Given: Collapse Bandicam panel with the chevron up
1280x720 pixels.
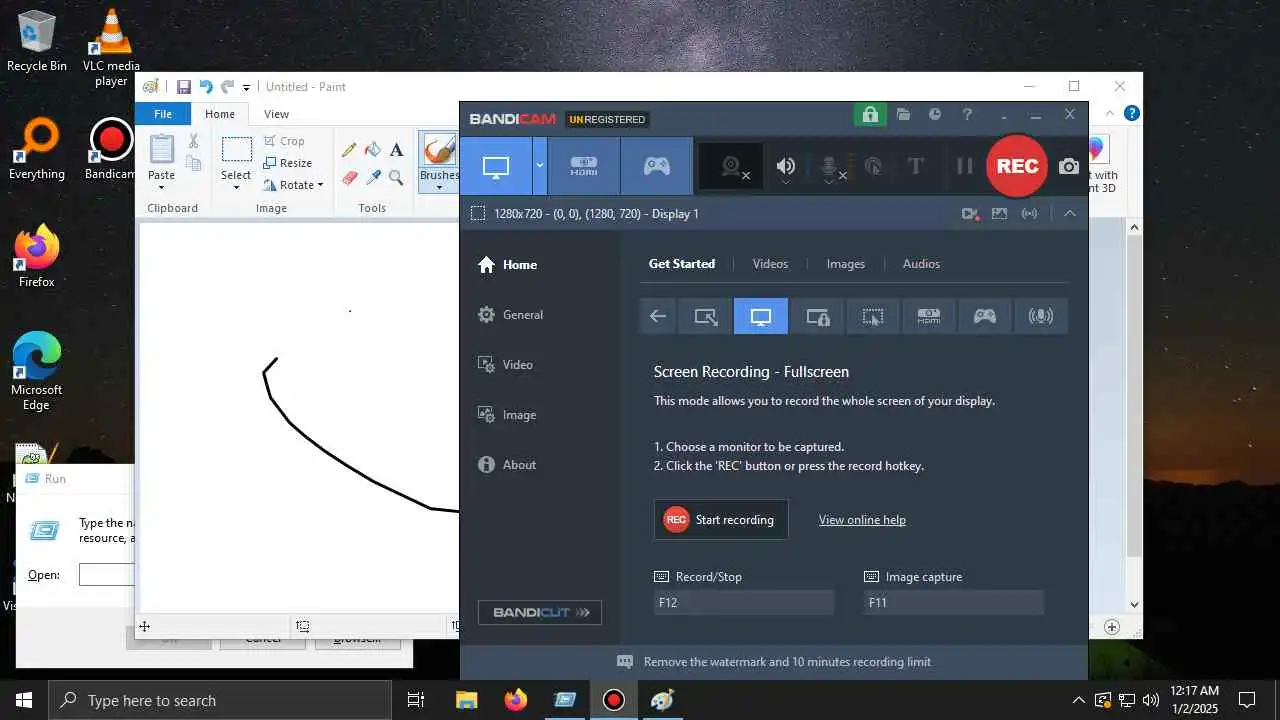Looking at the screenshot, I should tap(1070, 213).
